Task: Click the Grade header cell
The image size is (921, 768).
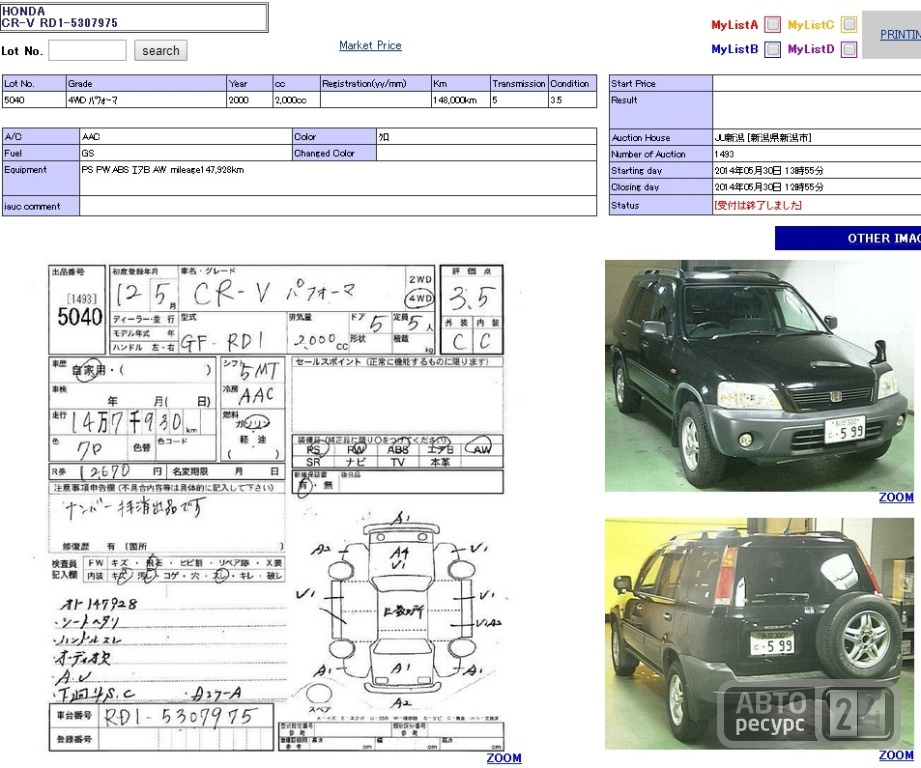Action: (x=146, y=83)
